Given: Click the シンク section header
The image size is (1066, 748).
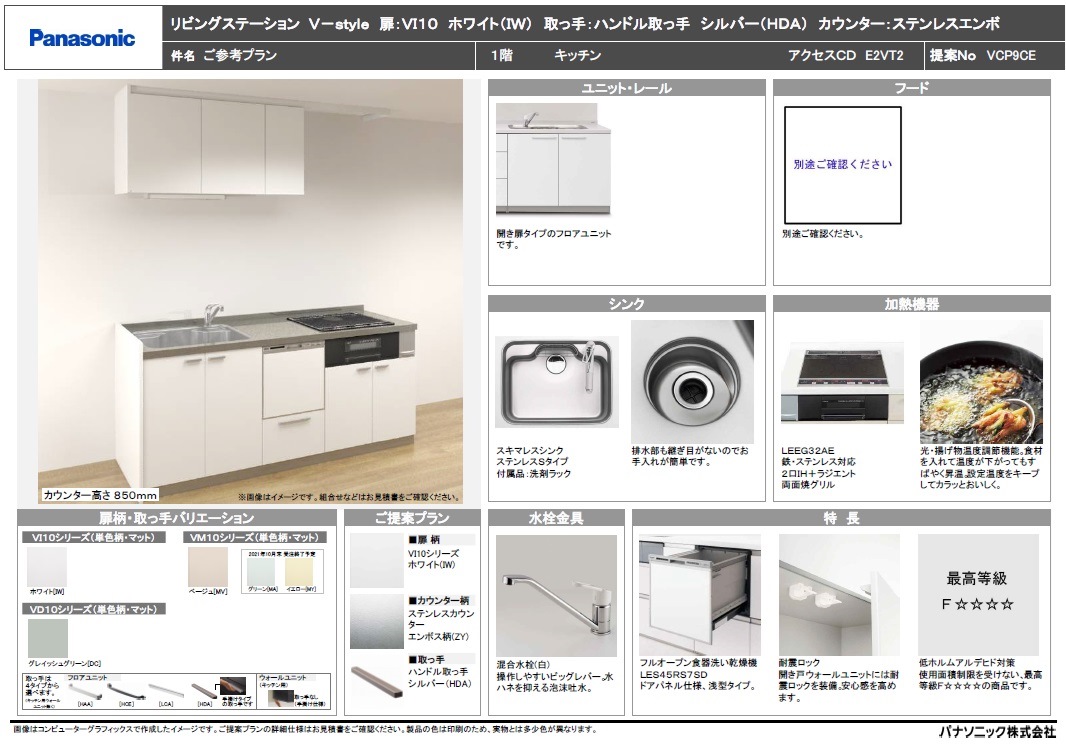Looking at the screenshot, I should (x=626, y=303).
